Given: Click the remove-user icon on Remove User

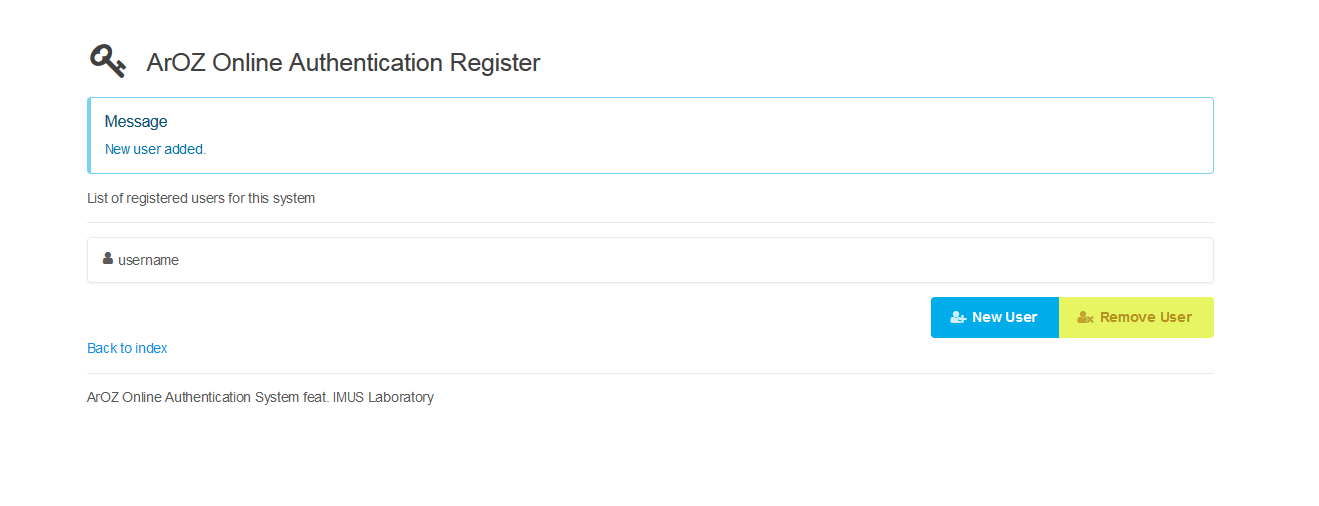Looking at the screenshot, I should [1085, 318].
